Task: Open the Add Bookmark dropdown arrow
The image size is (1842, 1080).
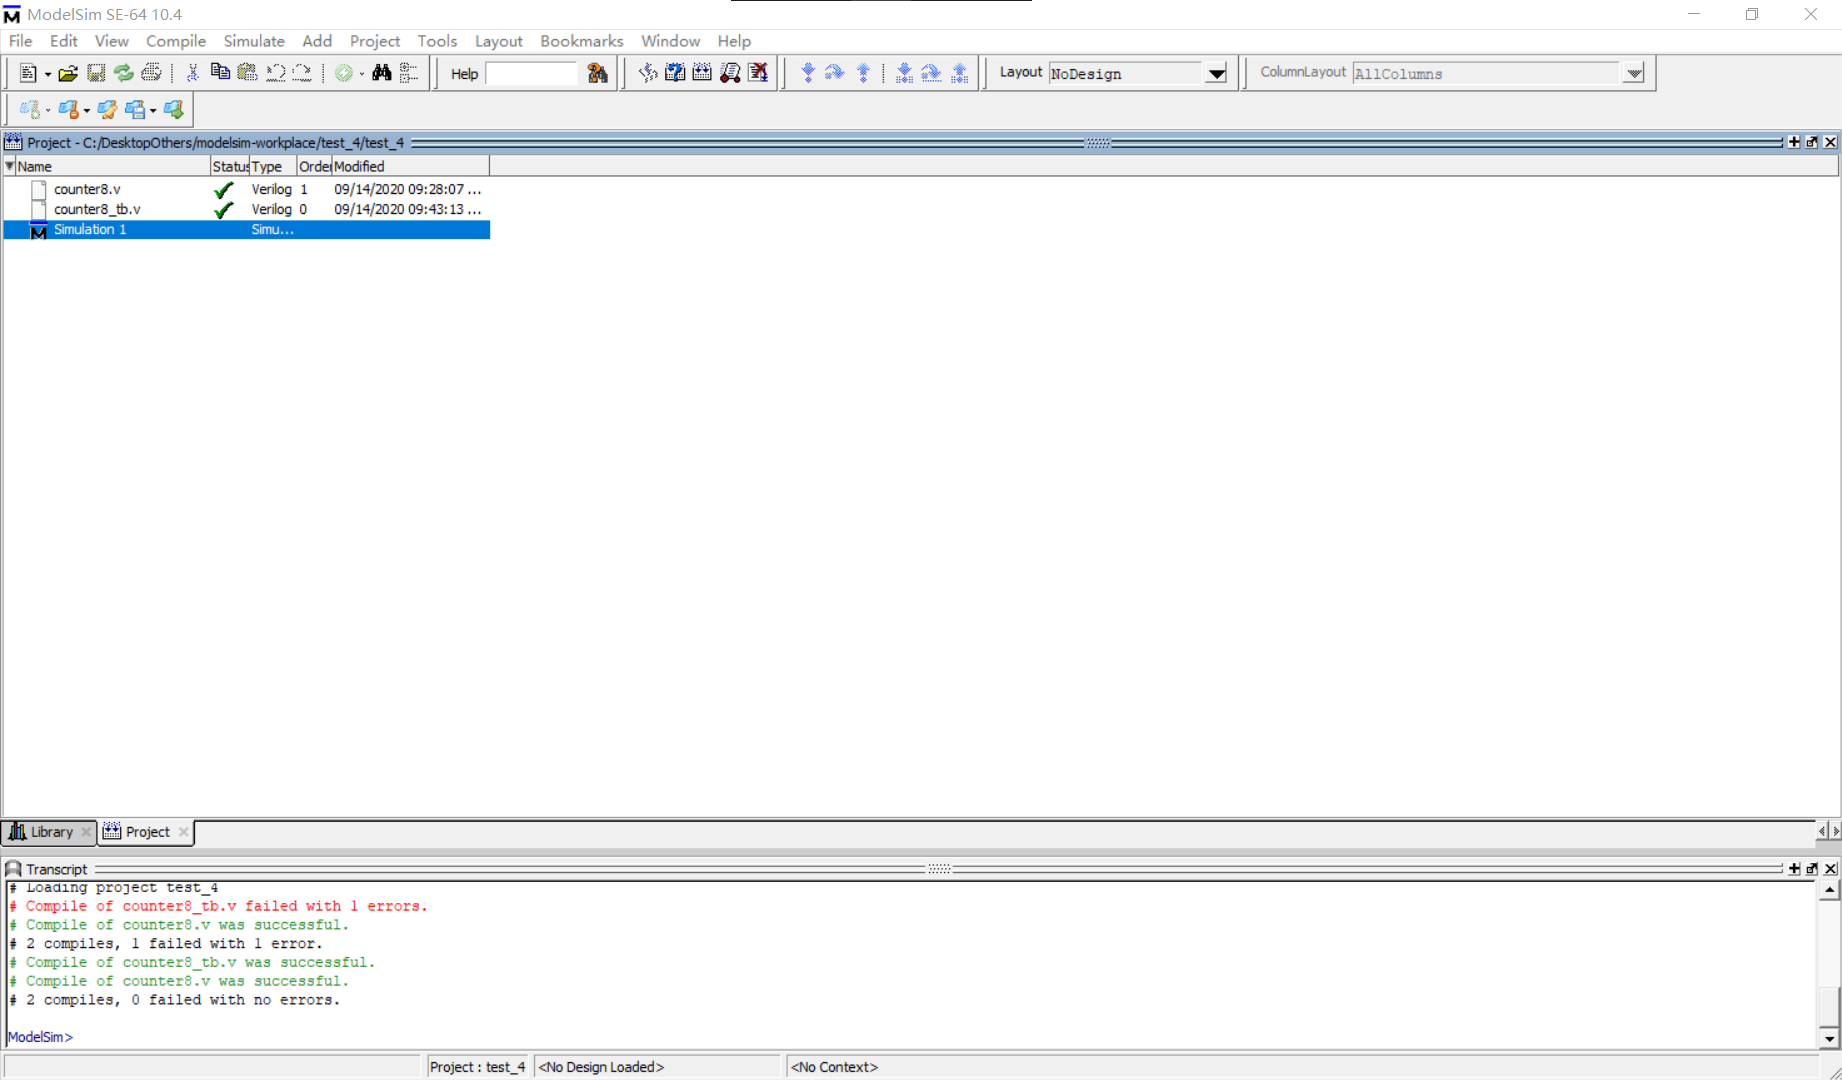Action: click(x=48, y=111)
